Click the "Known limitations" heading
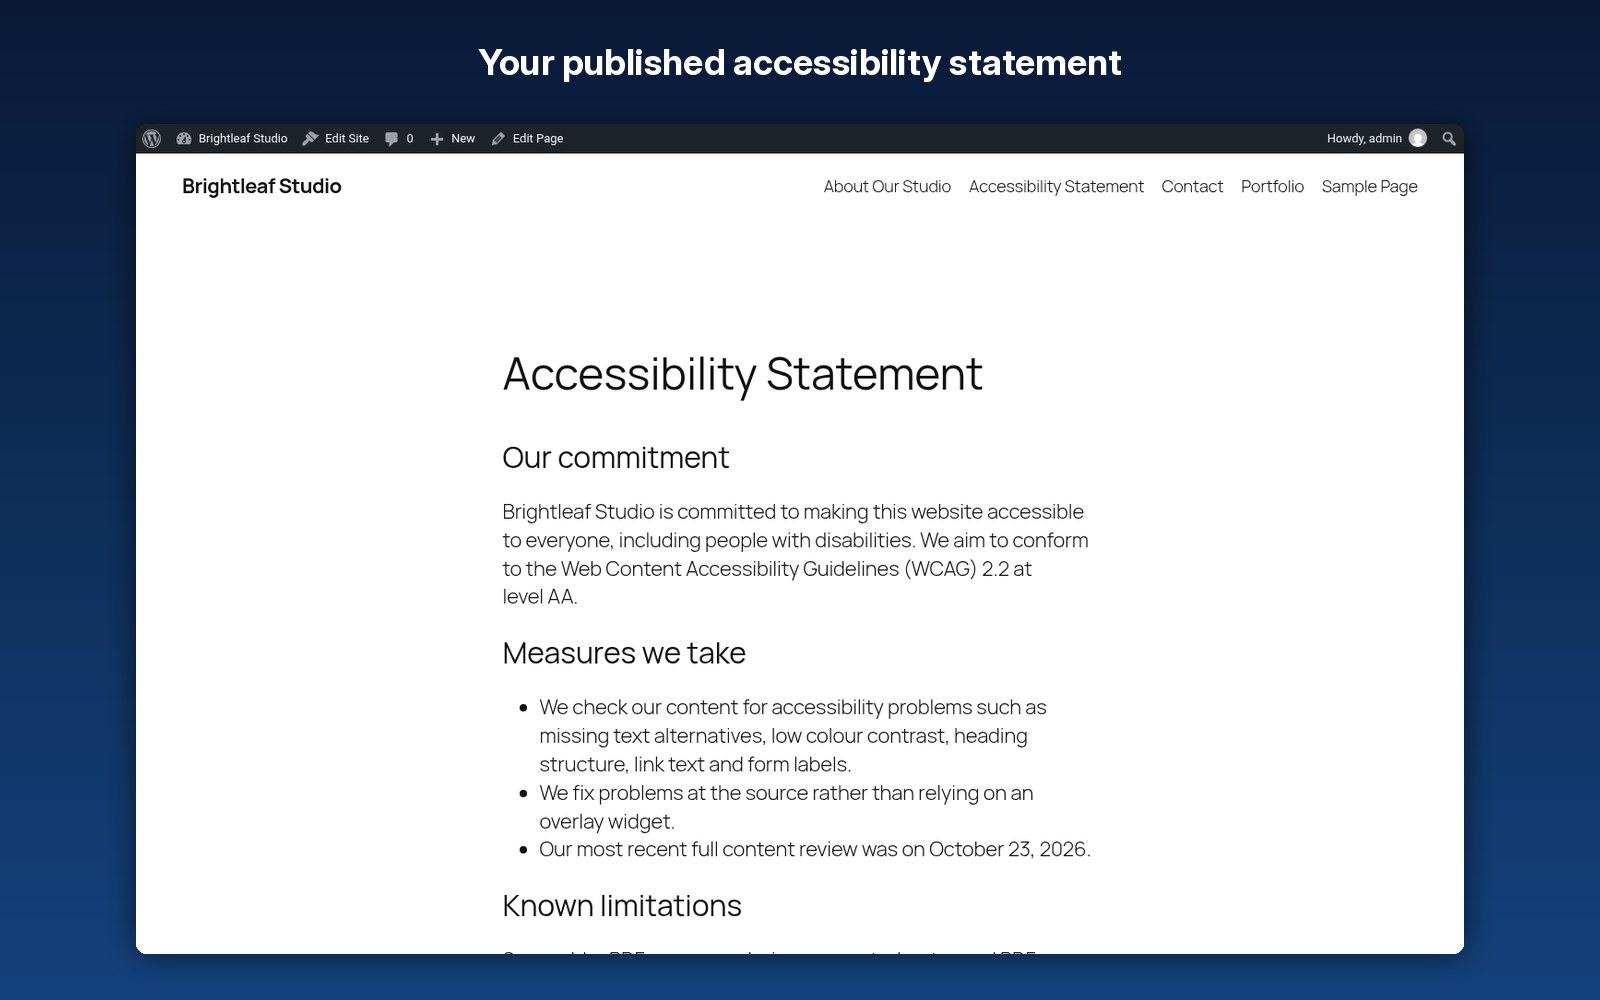 coord(622,906)
